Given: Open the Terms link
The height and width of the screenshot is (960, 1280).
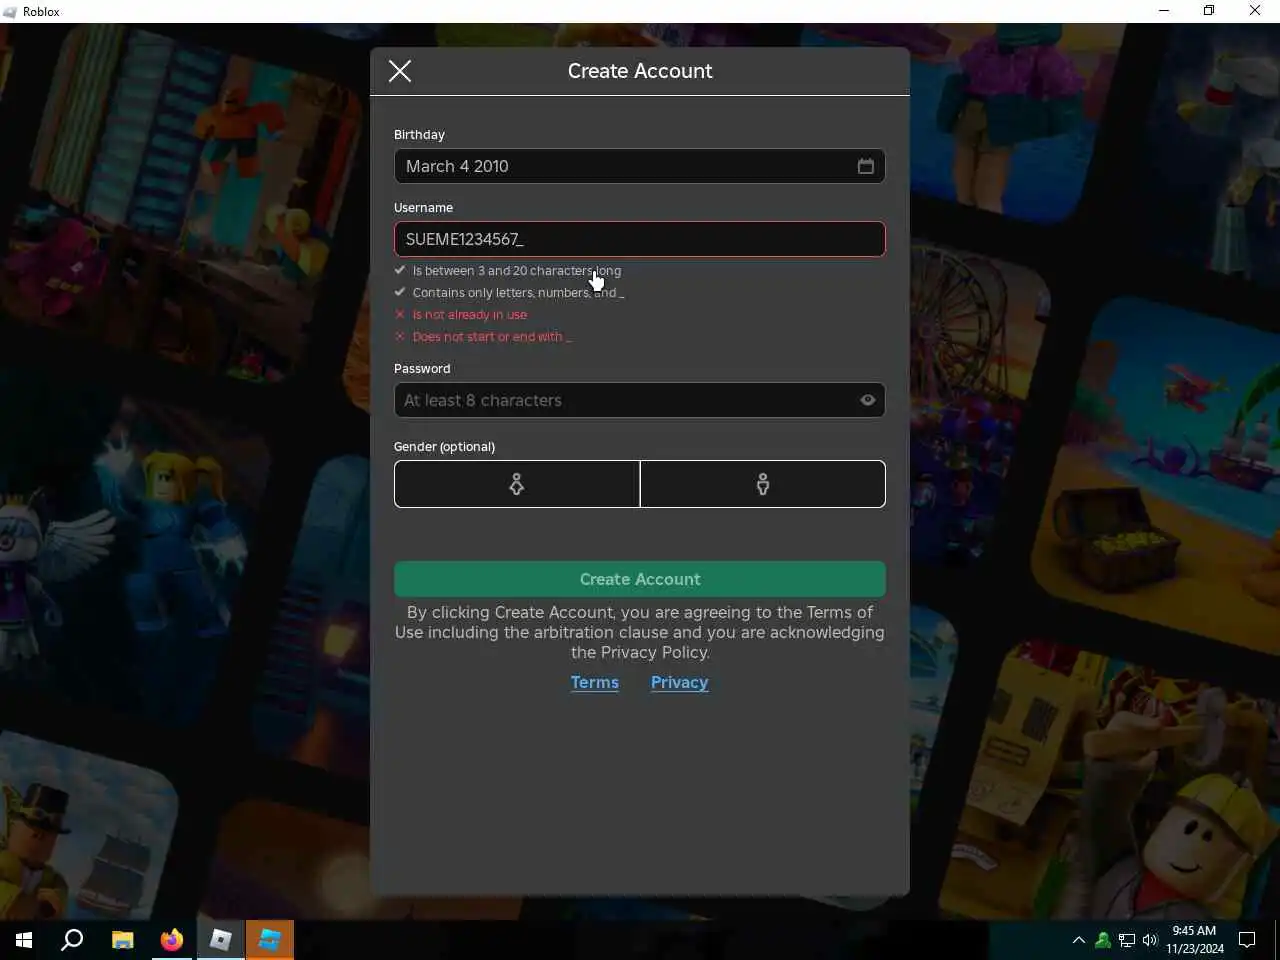Looking at the screenshot, I should (x=595, y=682).
